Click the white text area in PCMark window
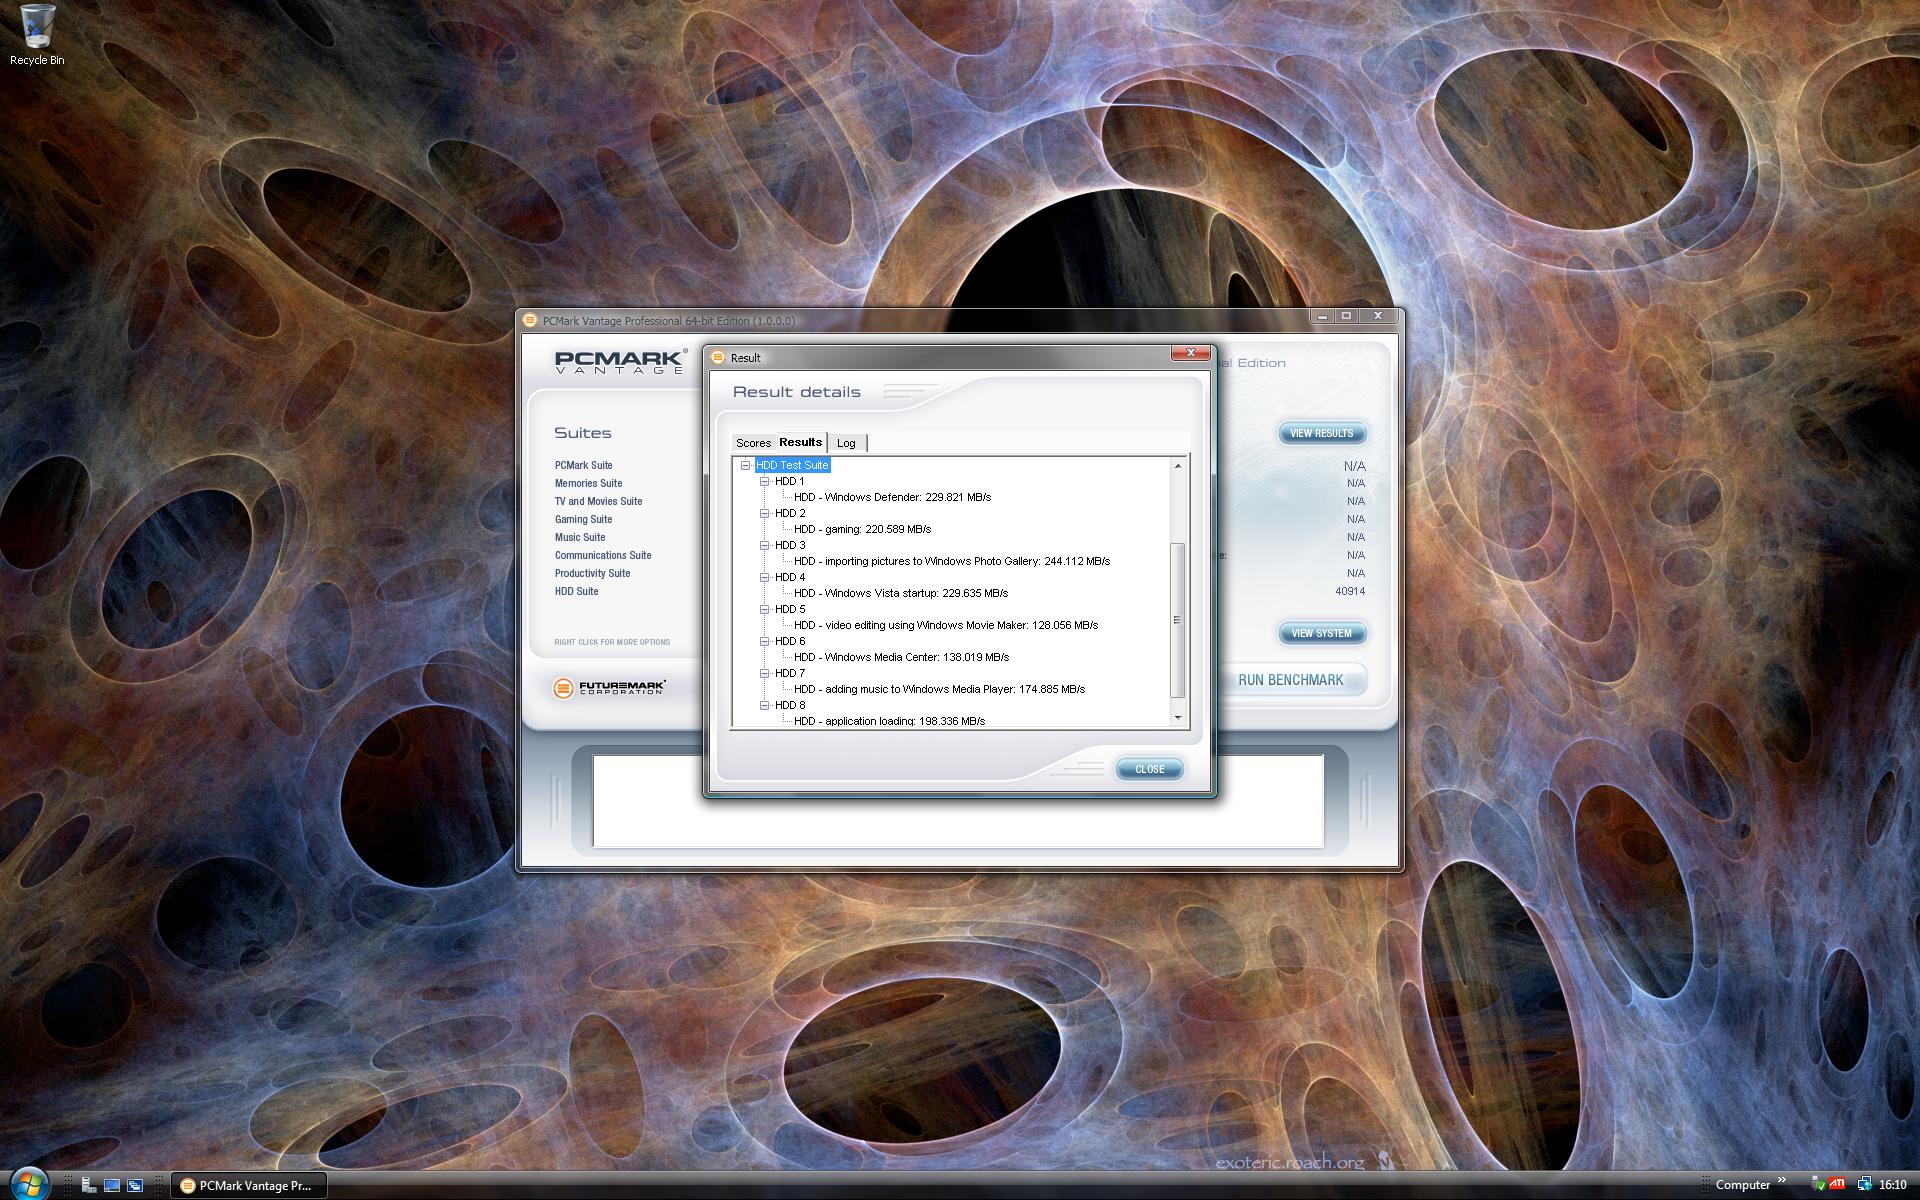Screen dimensions: 1920x1200 tap(958, 801)
